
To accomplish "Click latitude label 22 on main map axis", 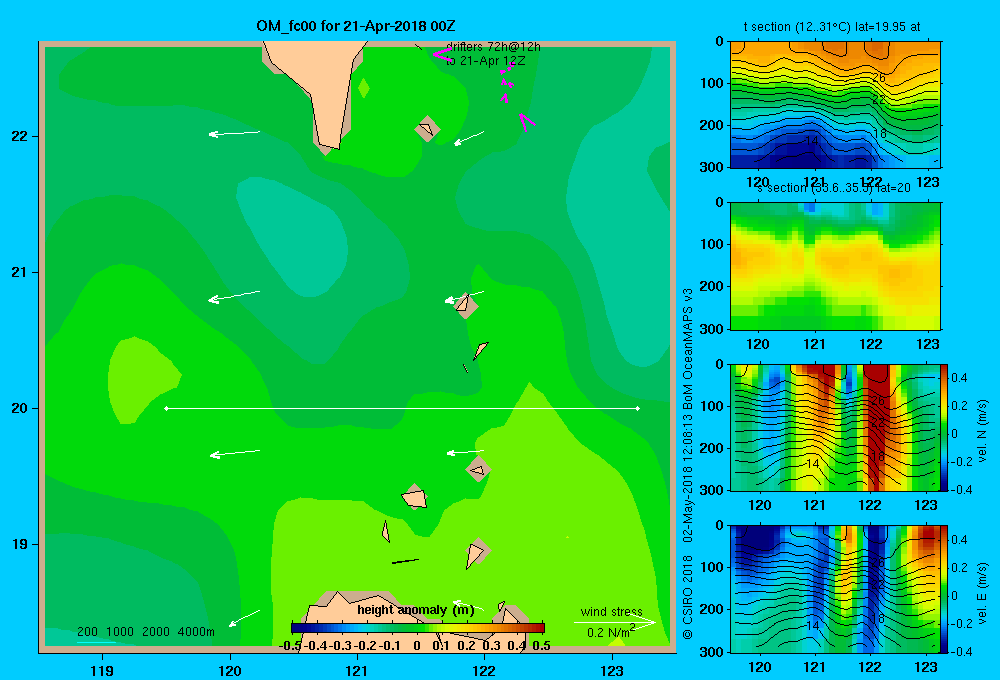I will (x=20, y=136).
